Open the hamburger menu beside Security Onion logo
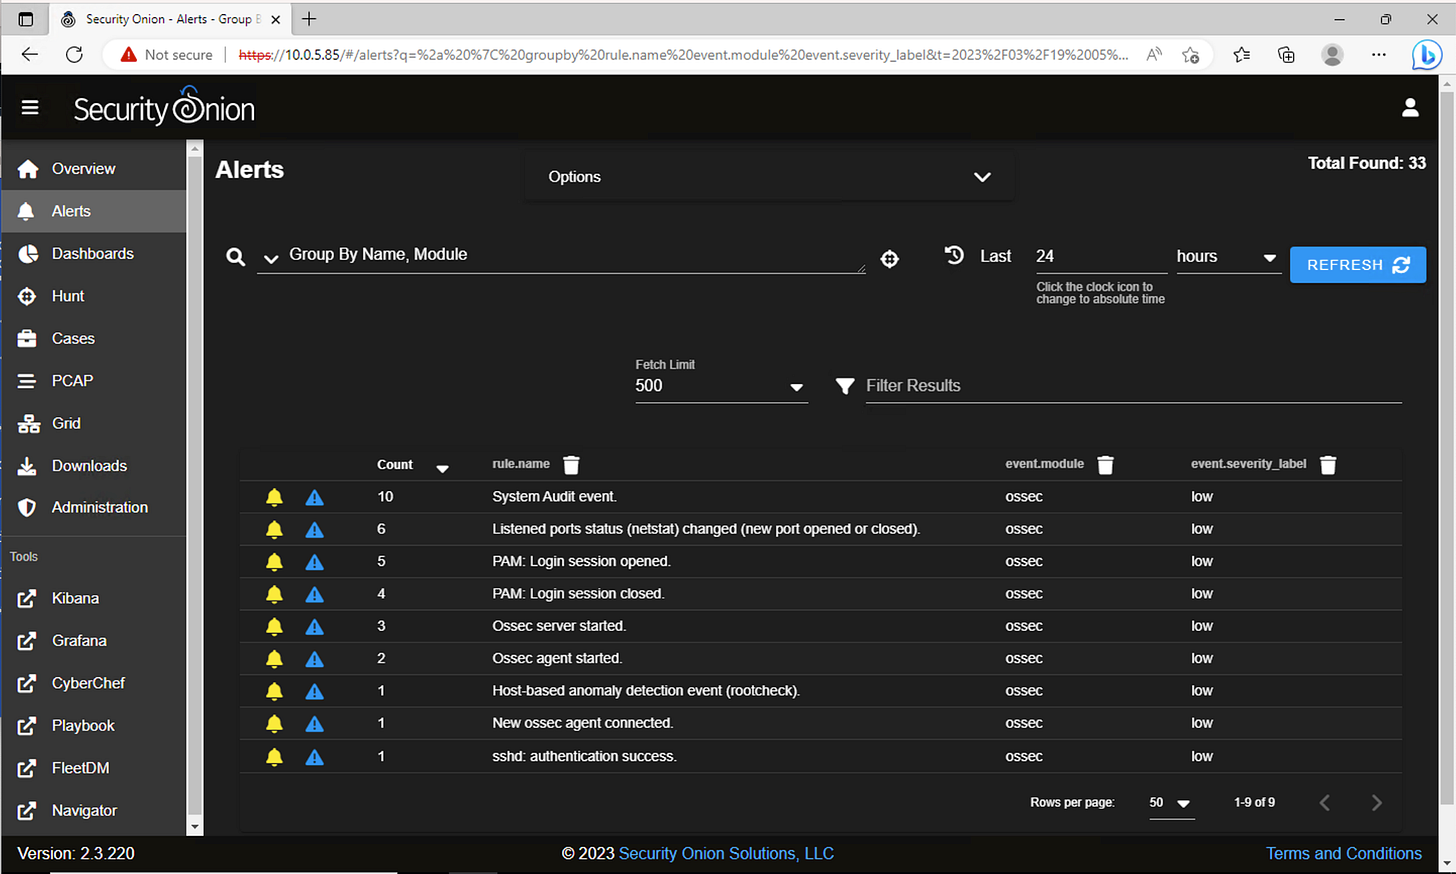 point(30,108)
